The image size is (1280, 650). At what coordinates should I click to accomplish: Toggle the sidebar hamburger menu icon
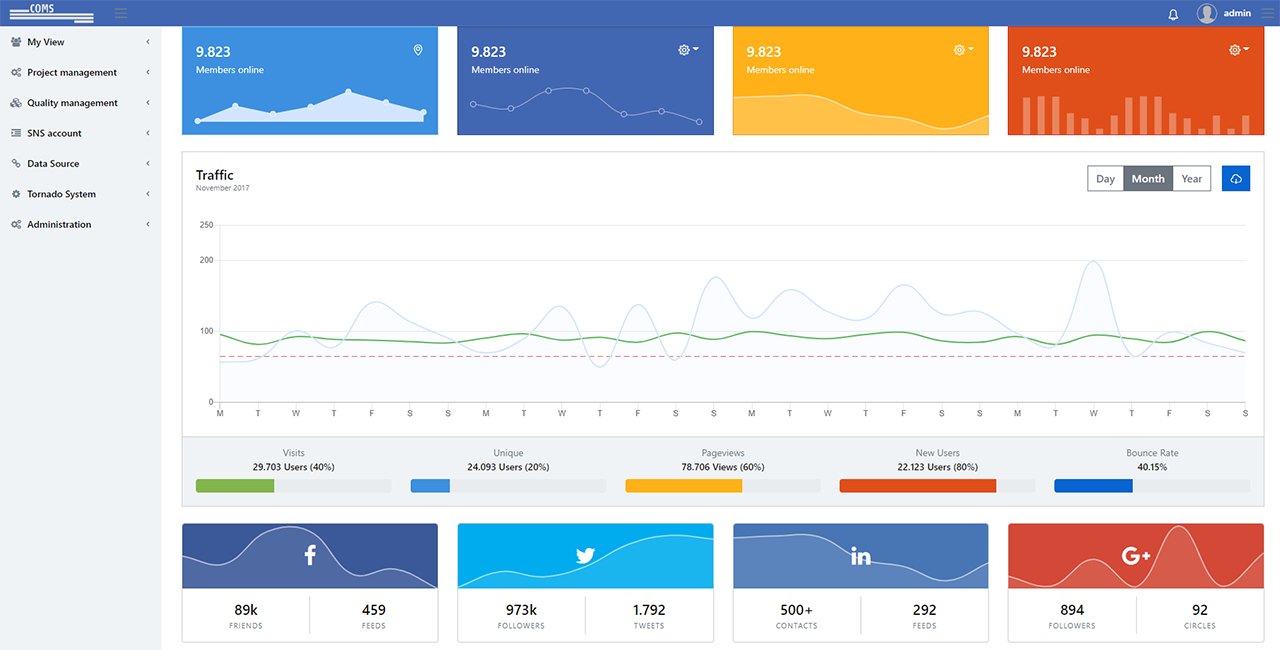(121, 13)
